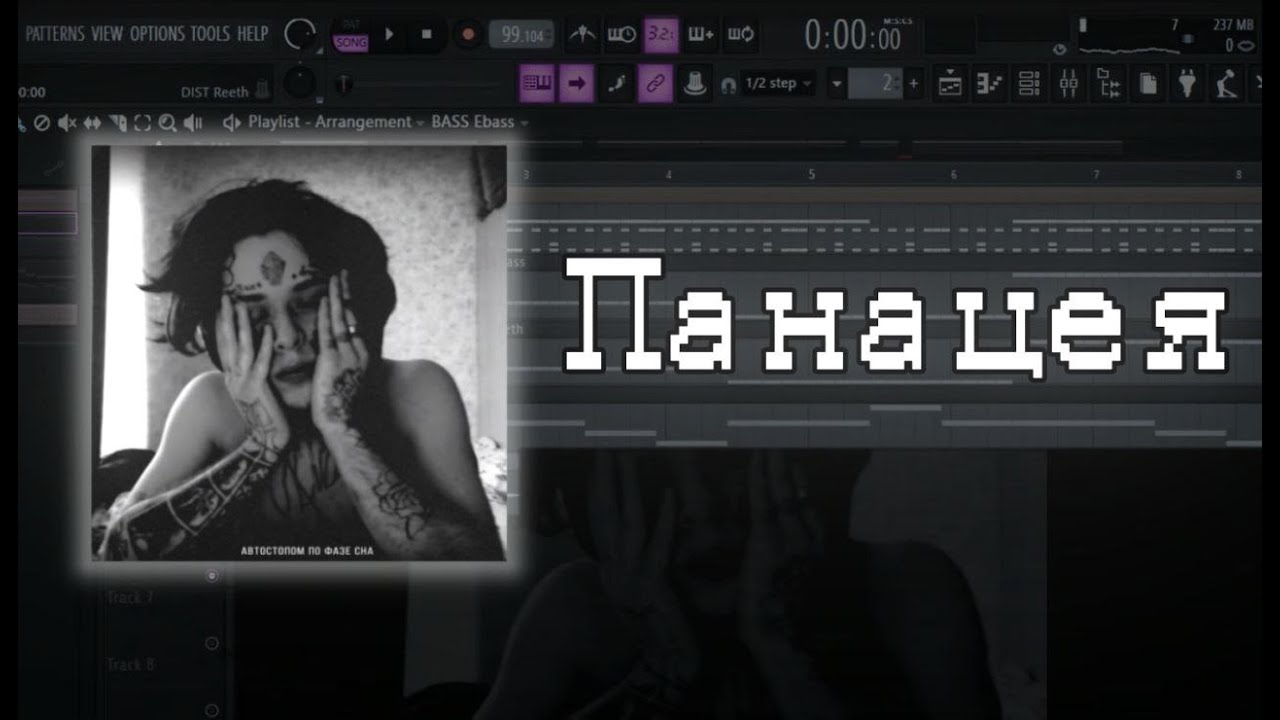Start playback with the play button
The width and height of the screenshot is (1280, 720).
[x=389, y=34]
